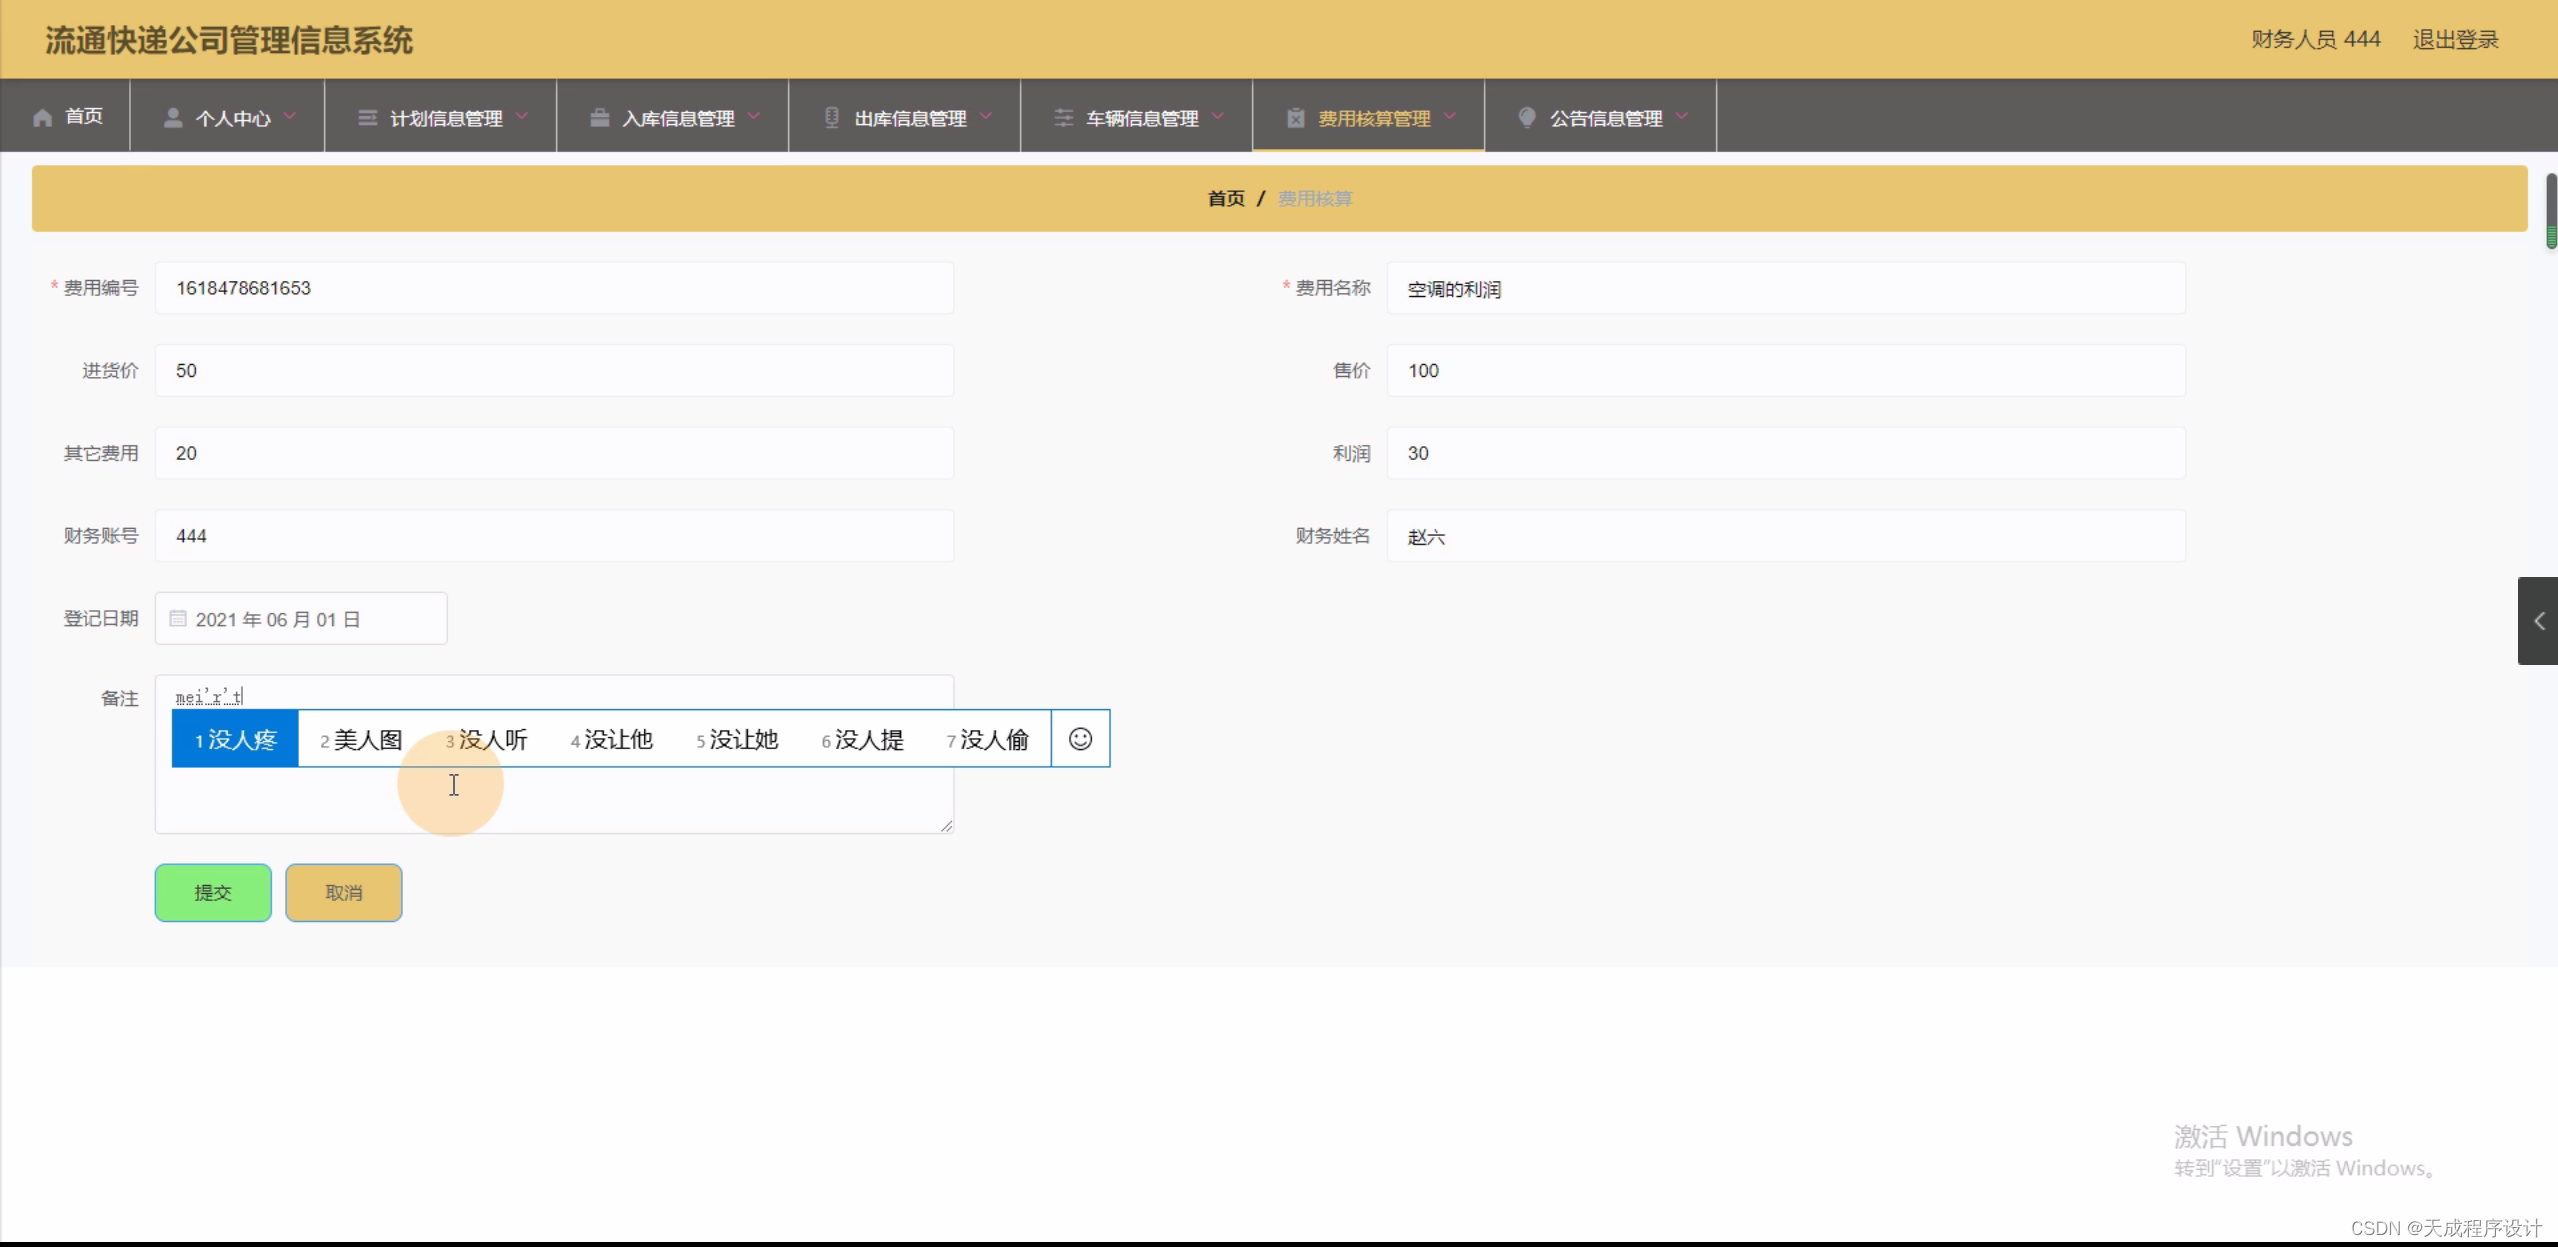Click the 费用核算 breadcrumb link
The height and width of the screenshot is (1247, 2558).
[1313, 198]
